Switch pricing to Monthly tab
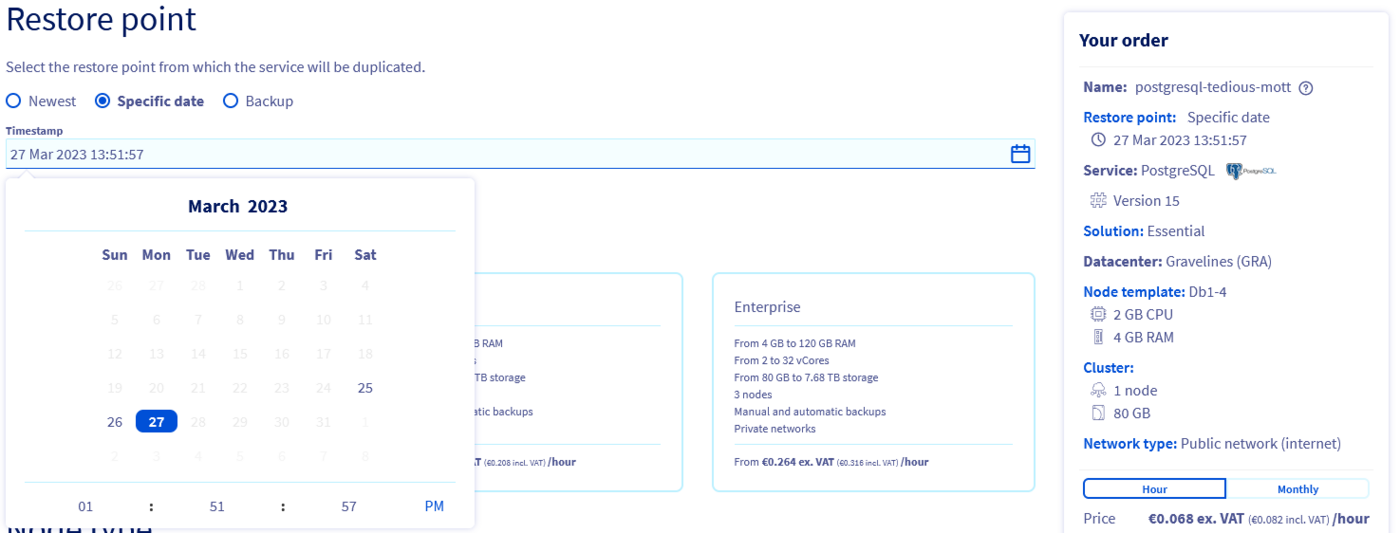 click(1297, 489)
